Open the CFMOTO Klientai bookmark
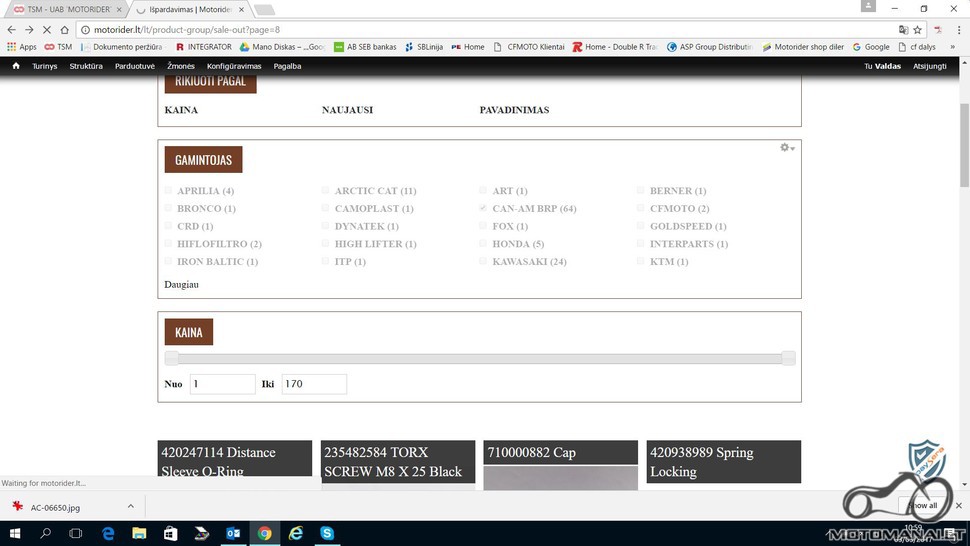Image resolution: width=970 pixels, height=546 pixels. pyautogui.click(x=529, y=47)
